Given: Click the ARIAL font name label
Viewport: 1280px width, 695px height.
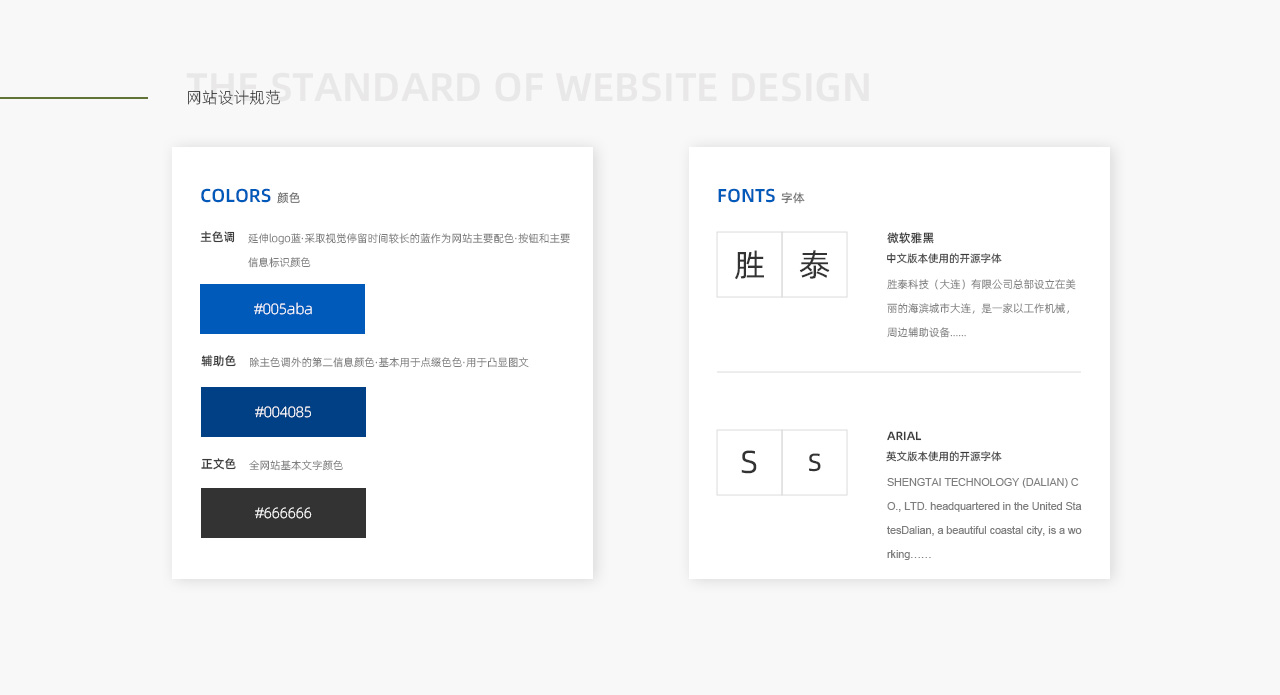Looking at the screenshot, I should [x=904, y=436].
